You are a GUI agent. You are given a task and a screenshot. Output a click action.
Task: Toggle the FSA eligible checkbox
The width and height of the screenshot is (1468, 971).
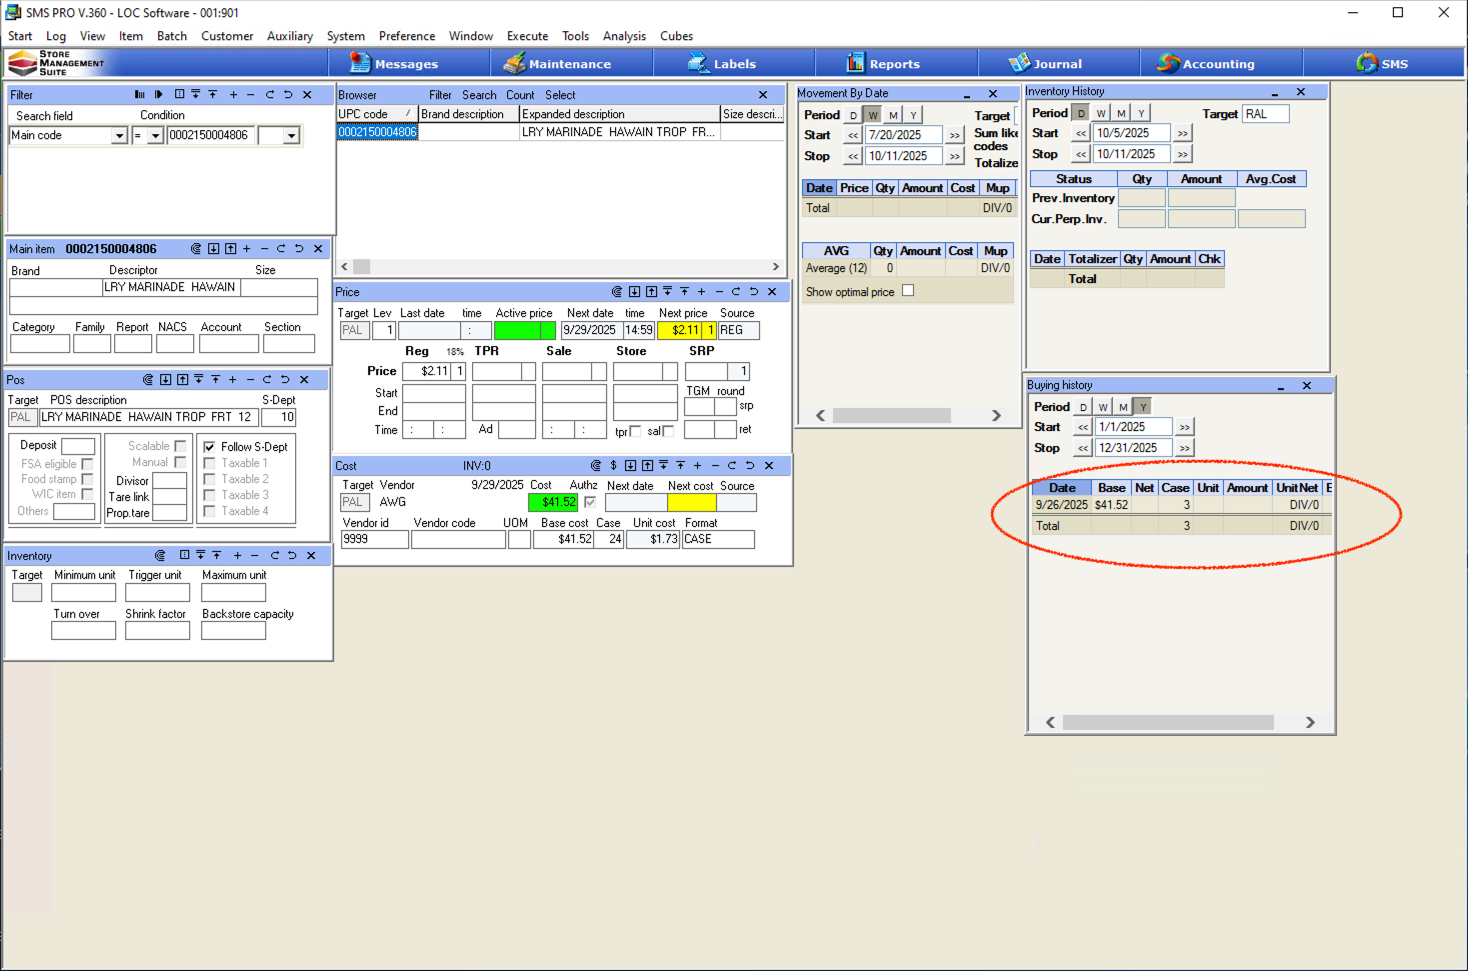click(87, 464)
